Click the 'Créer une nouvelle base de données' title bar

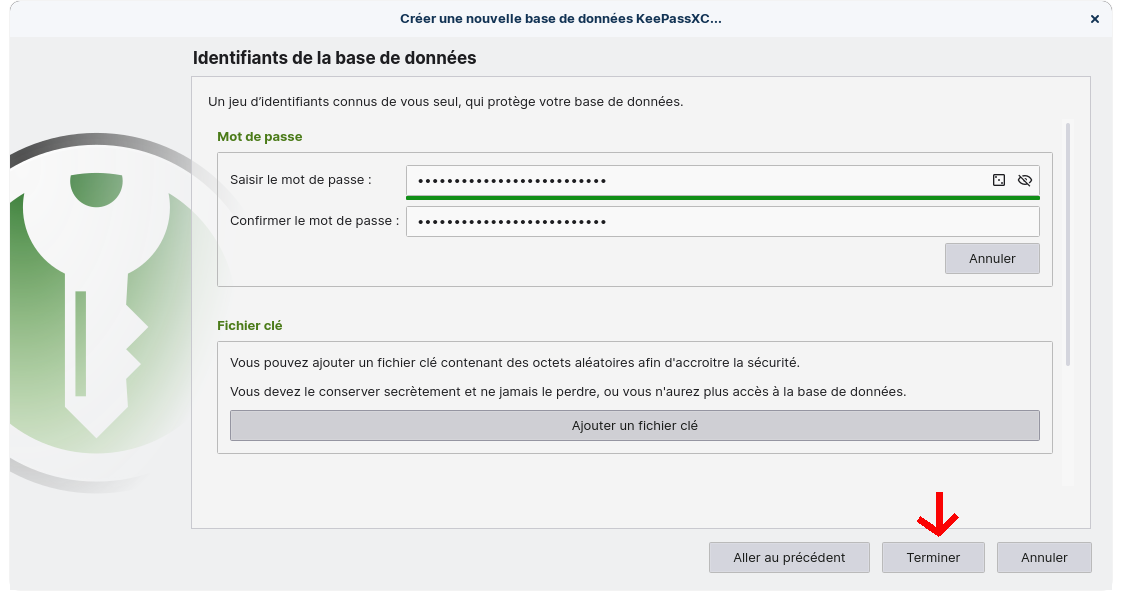click(560, 19)
